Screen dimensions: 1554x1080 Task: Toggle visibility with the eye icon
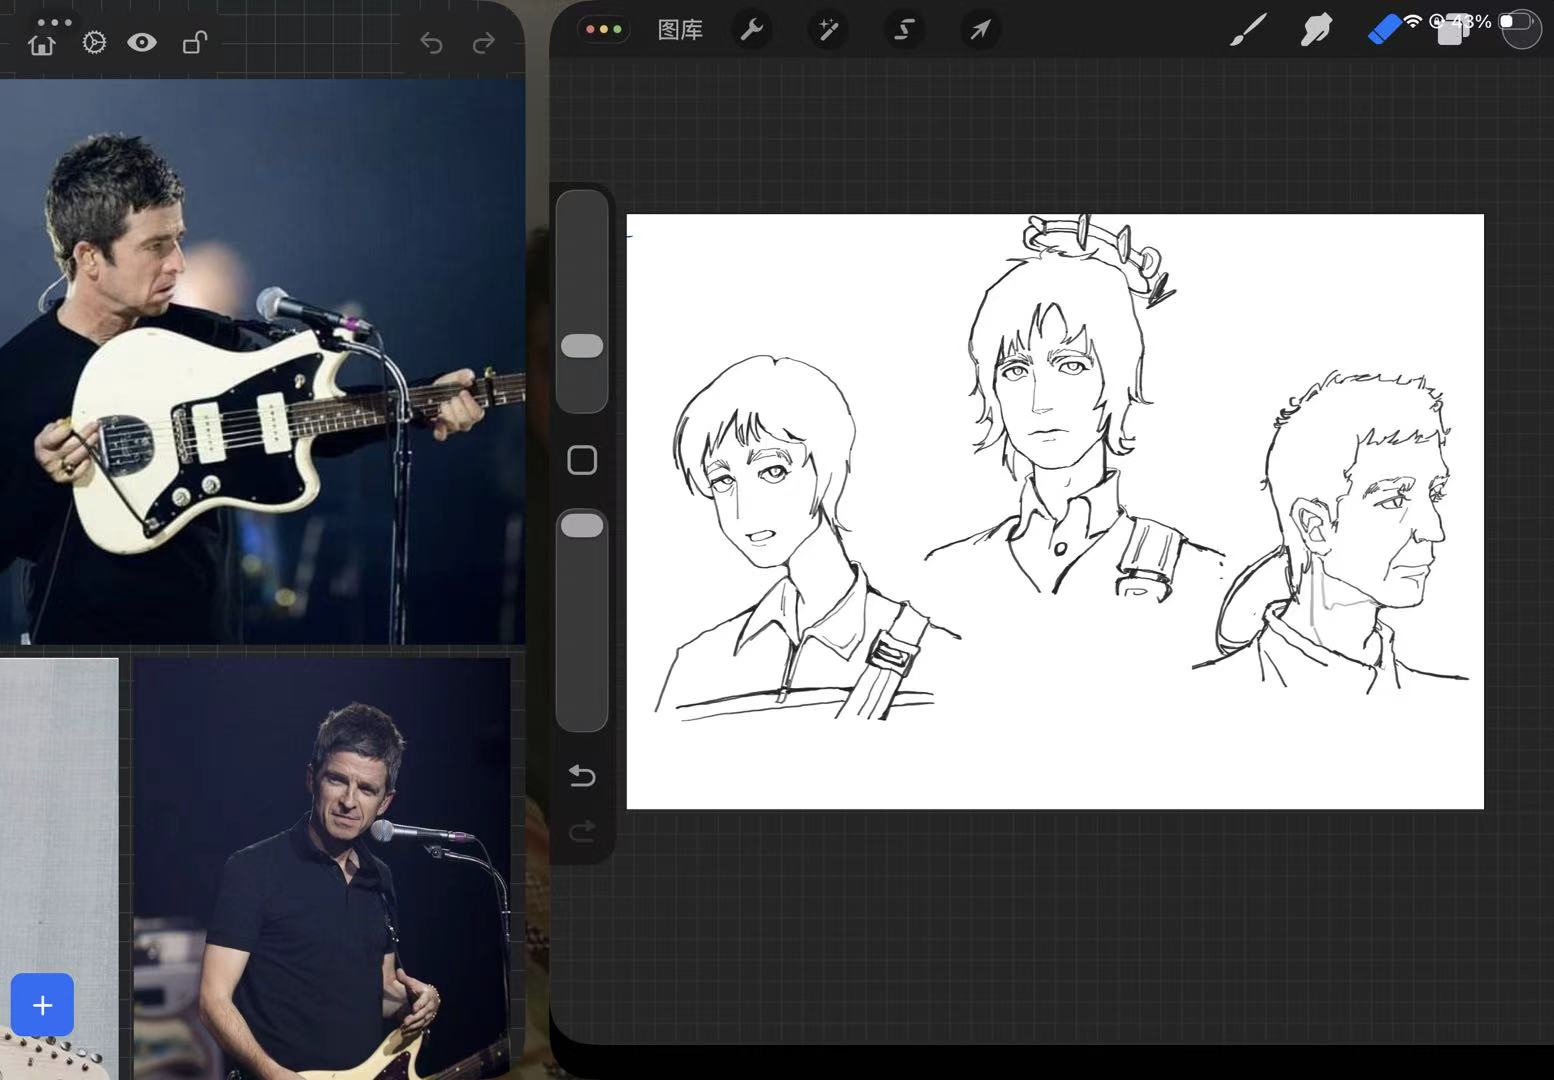click(142, 42)
